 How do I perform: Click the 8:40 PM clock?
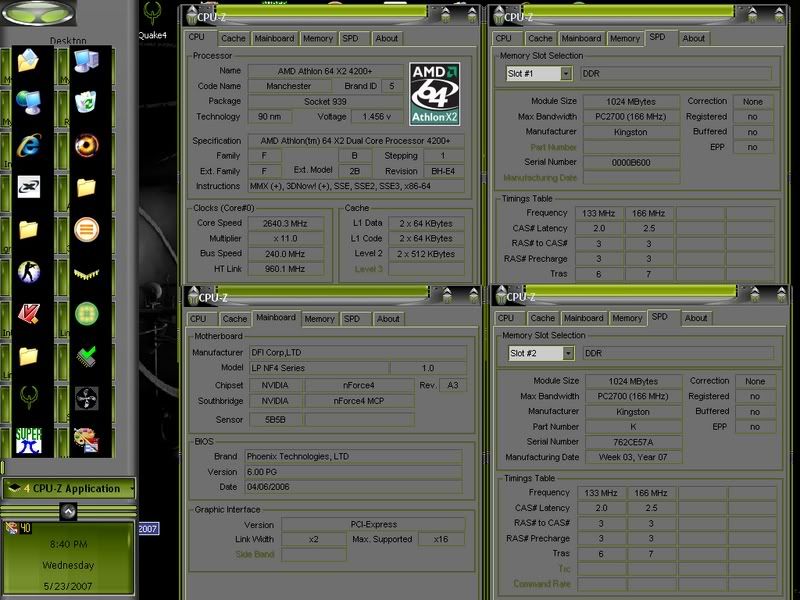(x=68, y=544)
